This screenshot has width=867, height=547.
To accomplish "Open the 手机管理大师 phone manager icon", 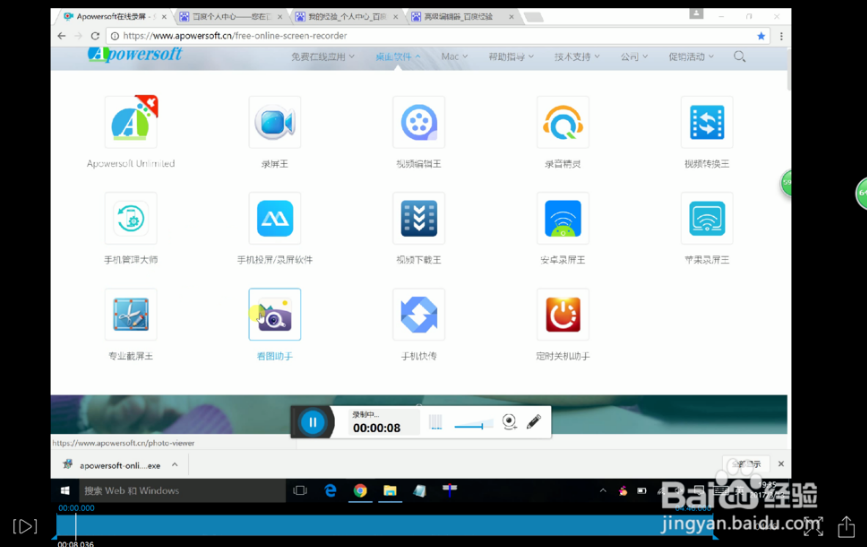I will point(131,218).
